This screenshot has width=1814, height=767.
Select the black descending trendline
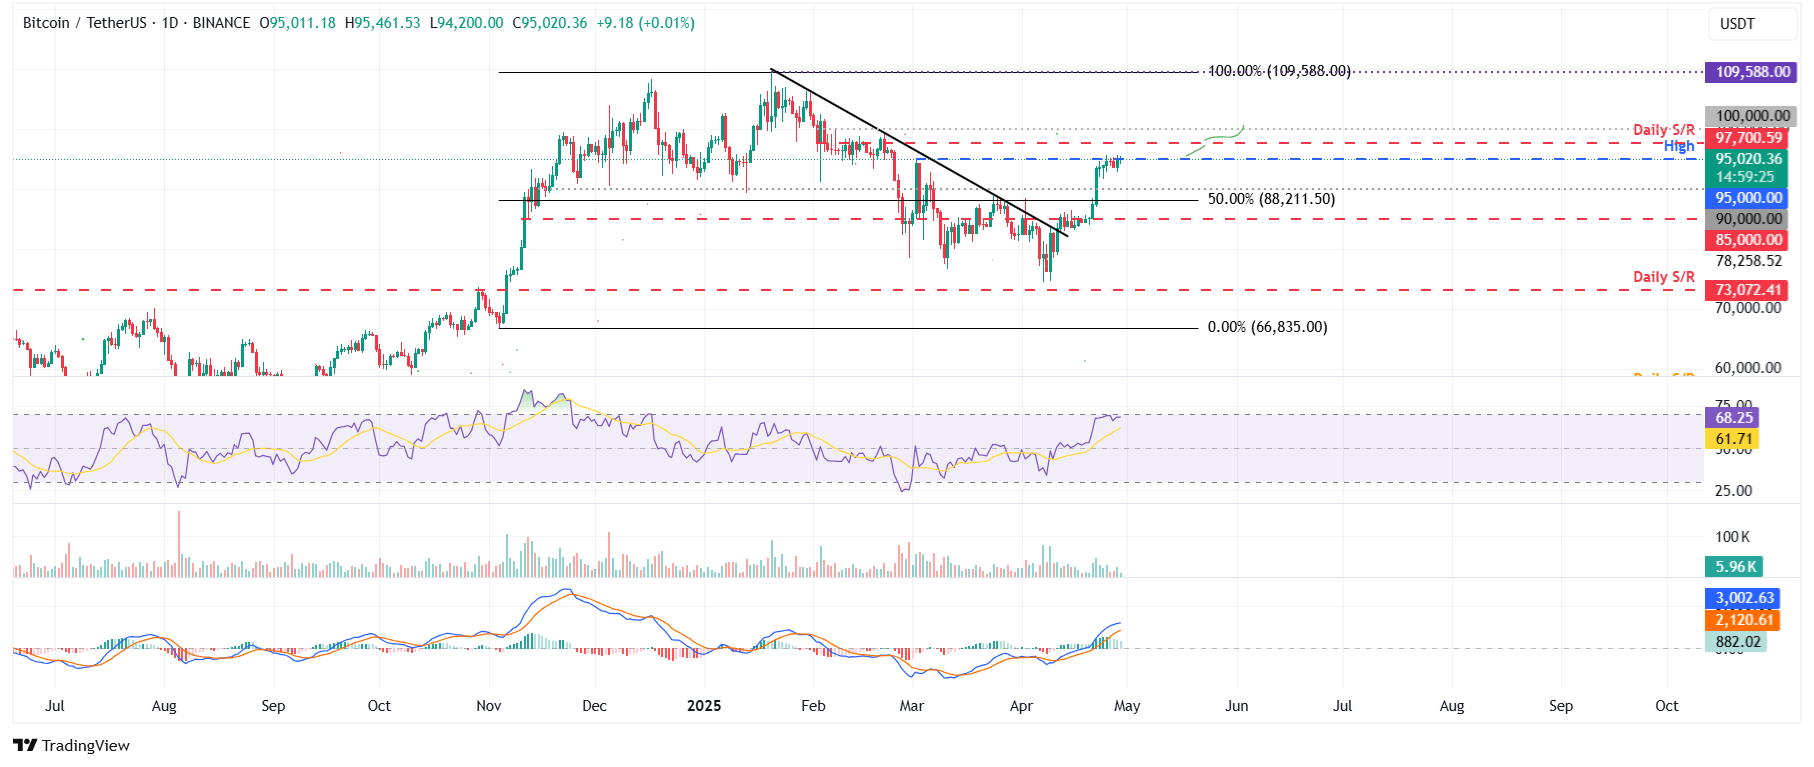click(x=919, y=152)
